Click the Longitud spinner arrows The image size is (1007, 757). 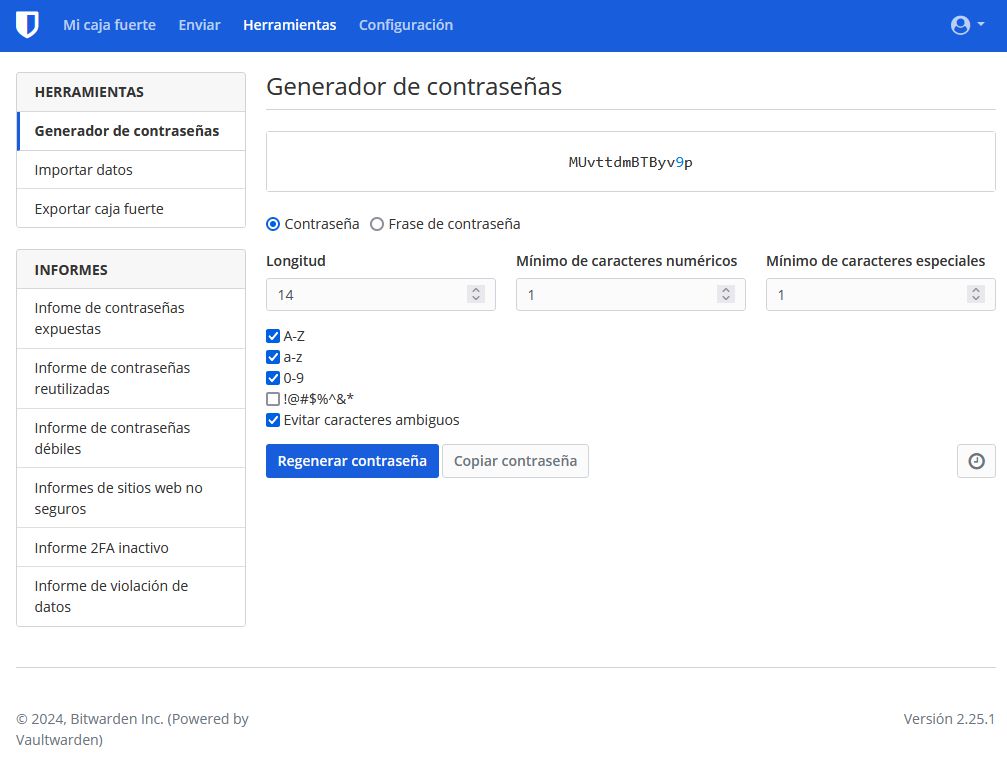click(x=476, y=294)
